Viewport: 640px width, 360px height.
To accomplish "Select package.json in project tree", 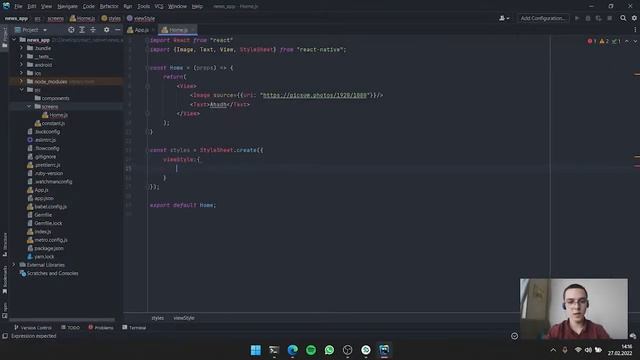I will [49, 248].
